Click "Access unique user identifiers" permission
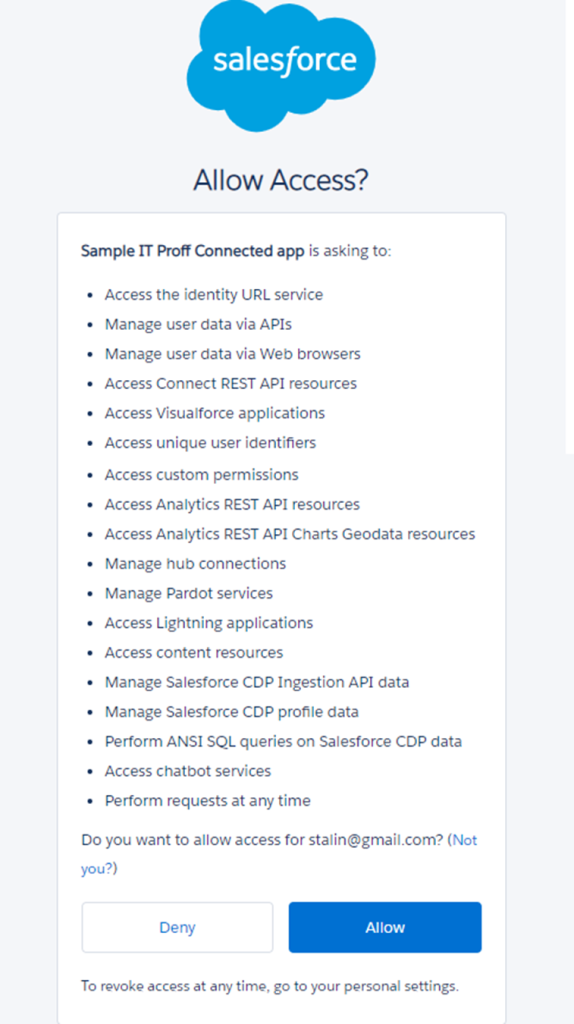The image size is (574, 1024). (210, 443)
